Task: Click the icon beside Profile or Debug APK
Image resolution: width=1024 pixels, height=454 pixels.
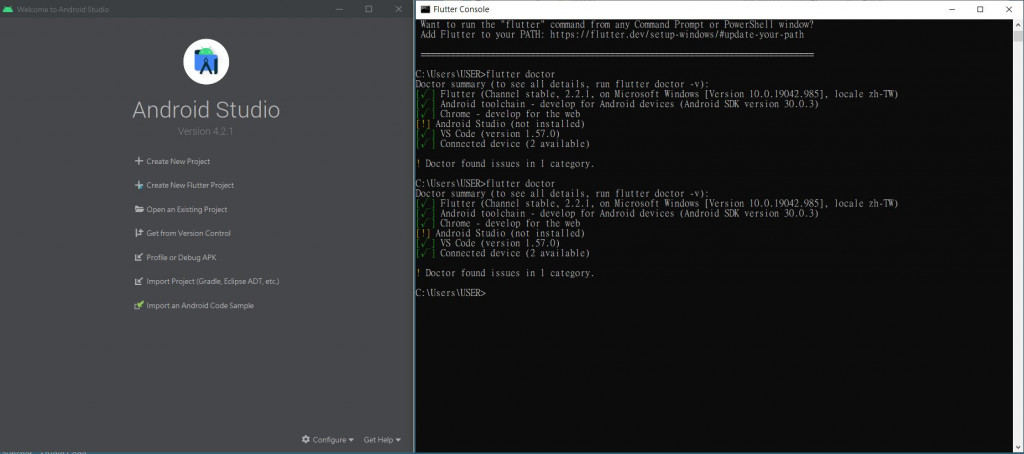Action: pyautogui.click(x=138, y=257)
